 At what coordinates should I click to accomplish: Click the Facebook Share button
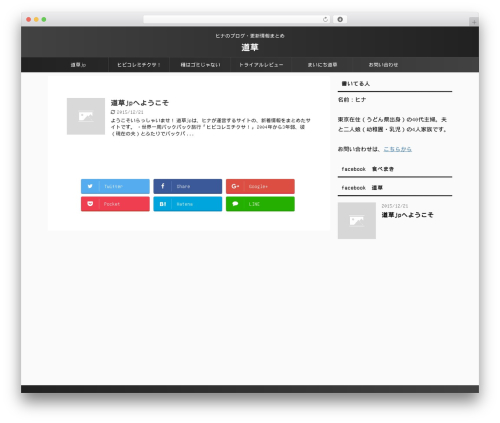[x=188, y=186]
